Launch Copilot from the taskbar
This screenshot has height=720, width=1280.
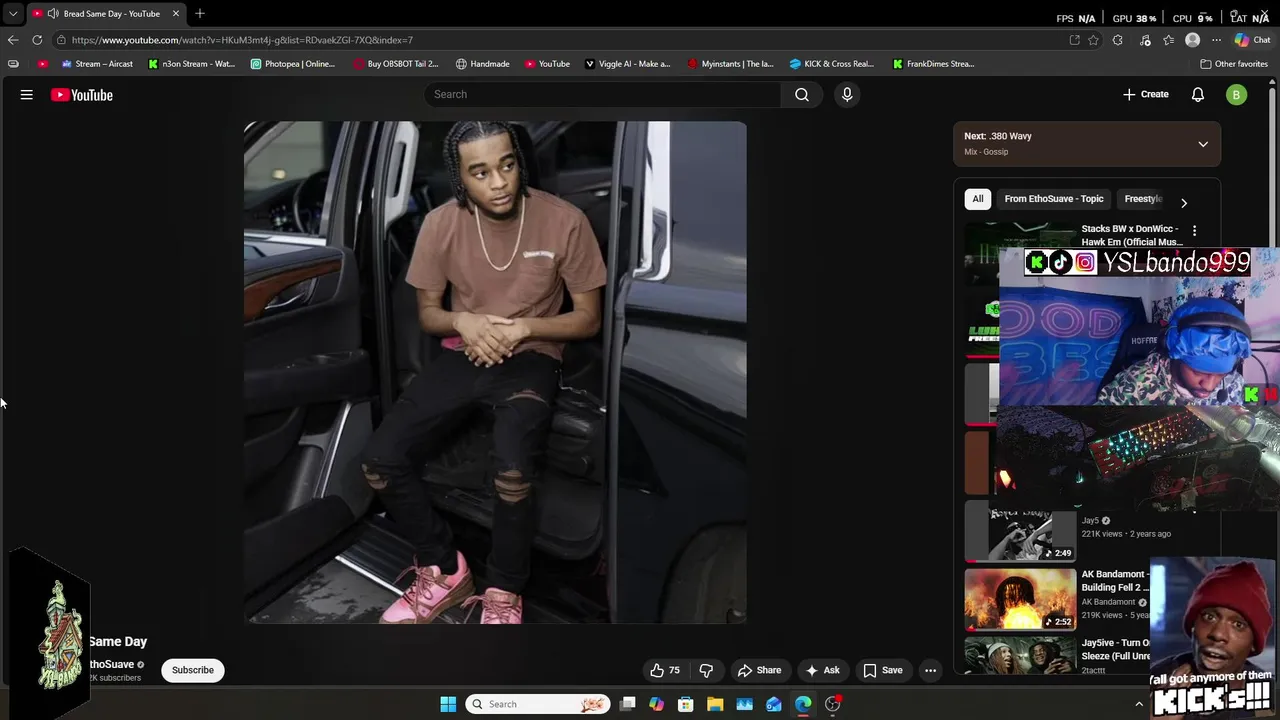coord(657,704)
